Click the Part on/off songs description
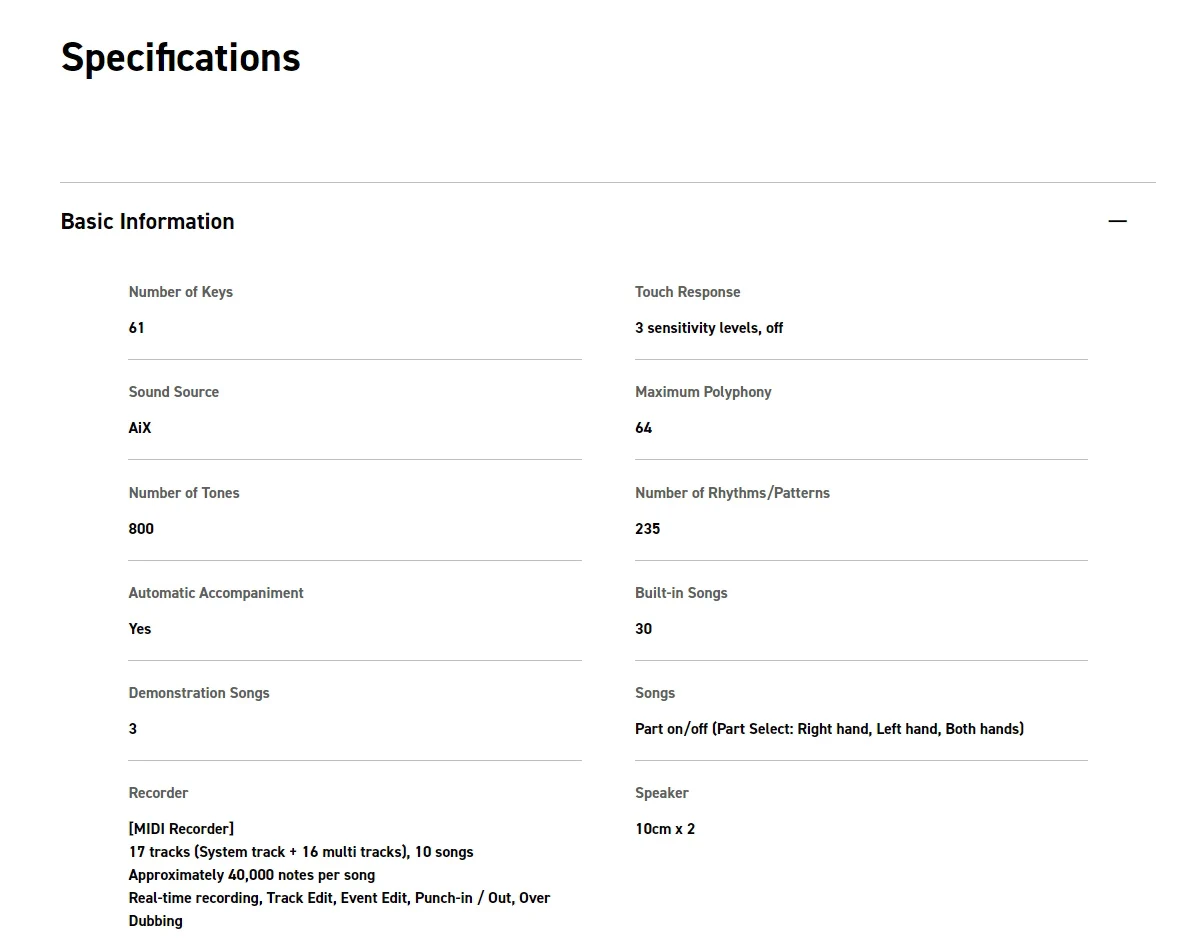Screen dimensions: 1200x944 pos(829,729)
